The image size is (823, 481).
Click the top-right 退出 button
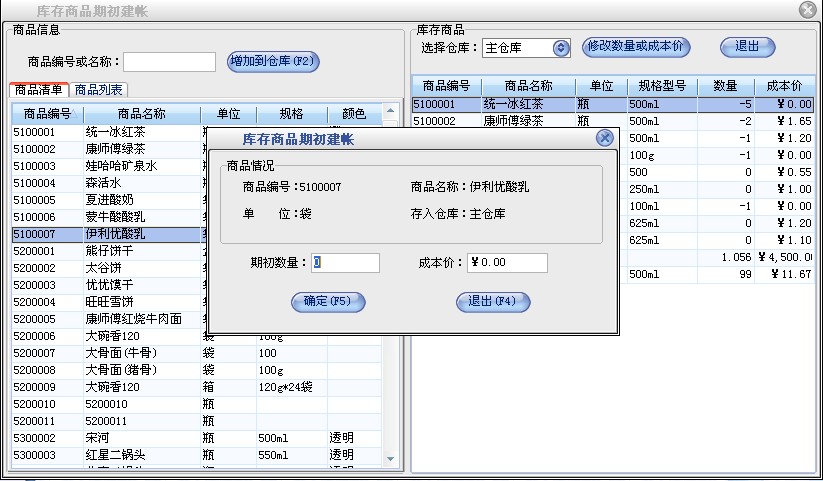747,47
